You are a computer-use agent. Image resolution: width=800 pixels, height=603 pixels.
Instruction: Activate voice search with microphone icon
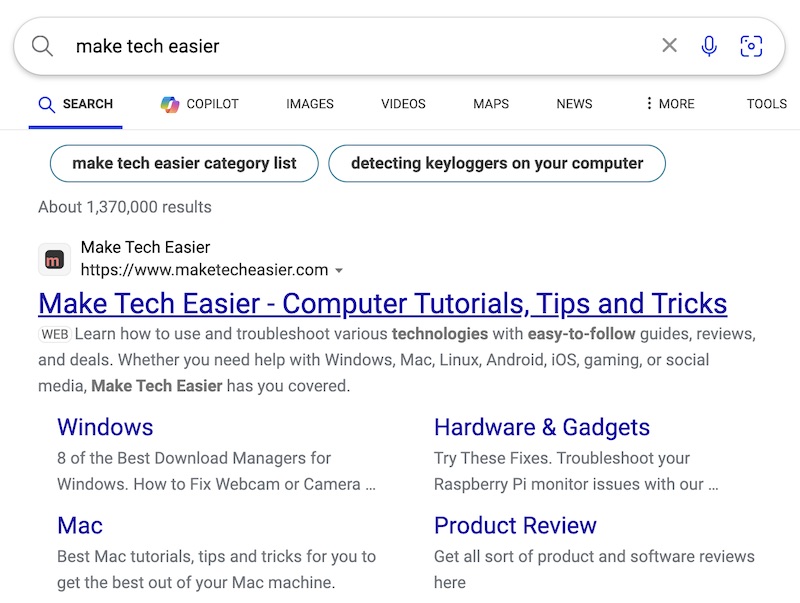pyautogui.click(x=709, y=45)
